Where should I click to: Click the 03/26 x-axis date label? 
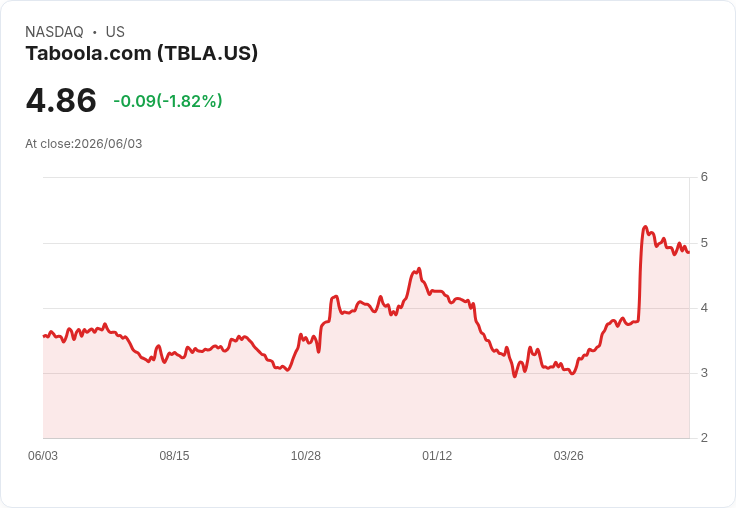coord(568,455)
